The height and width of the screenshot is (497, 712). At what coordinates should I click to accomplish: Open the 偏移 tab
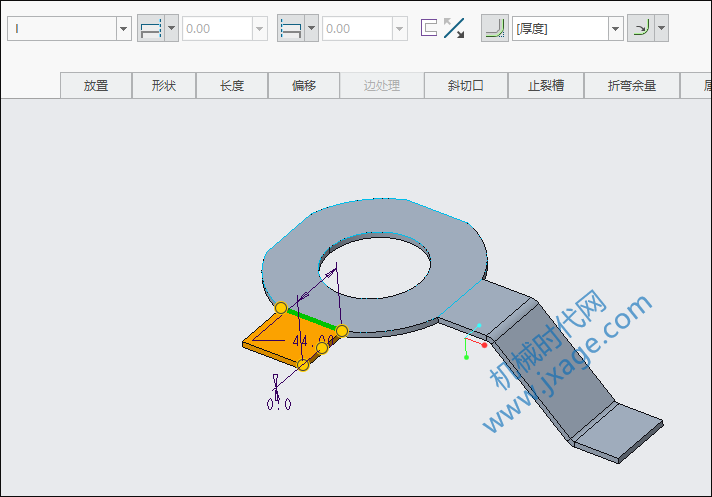[304, 85]
